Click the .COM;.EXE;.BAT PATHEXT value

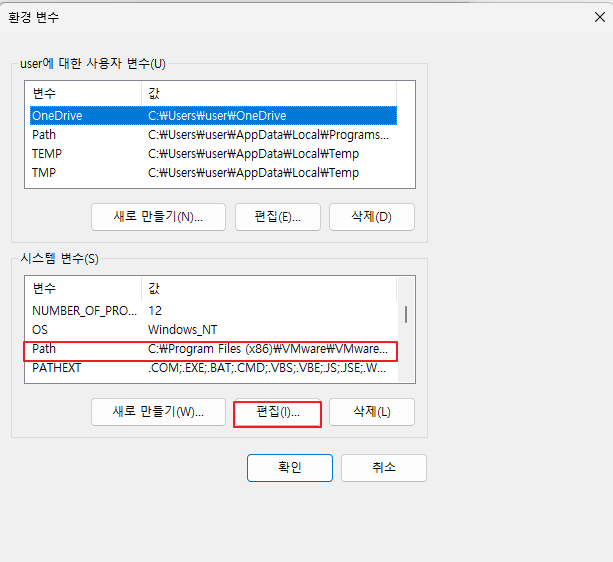pos(267,368)
